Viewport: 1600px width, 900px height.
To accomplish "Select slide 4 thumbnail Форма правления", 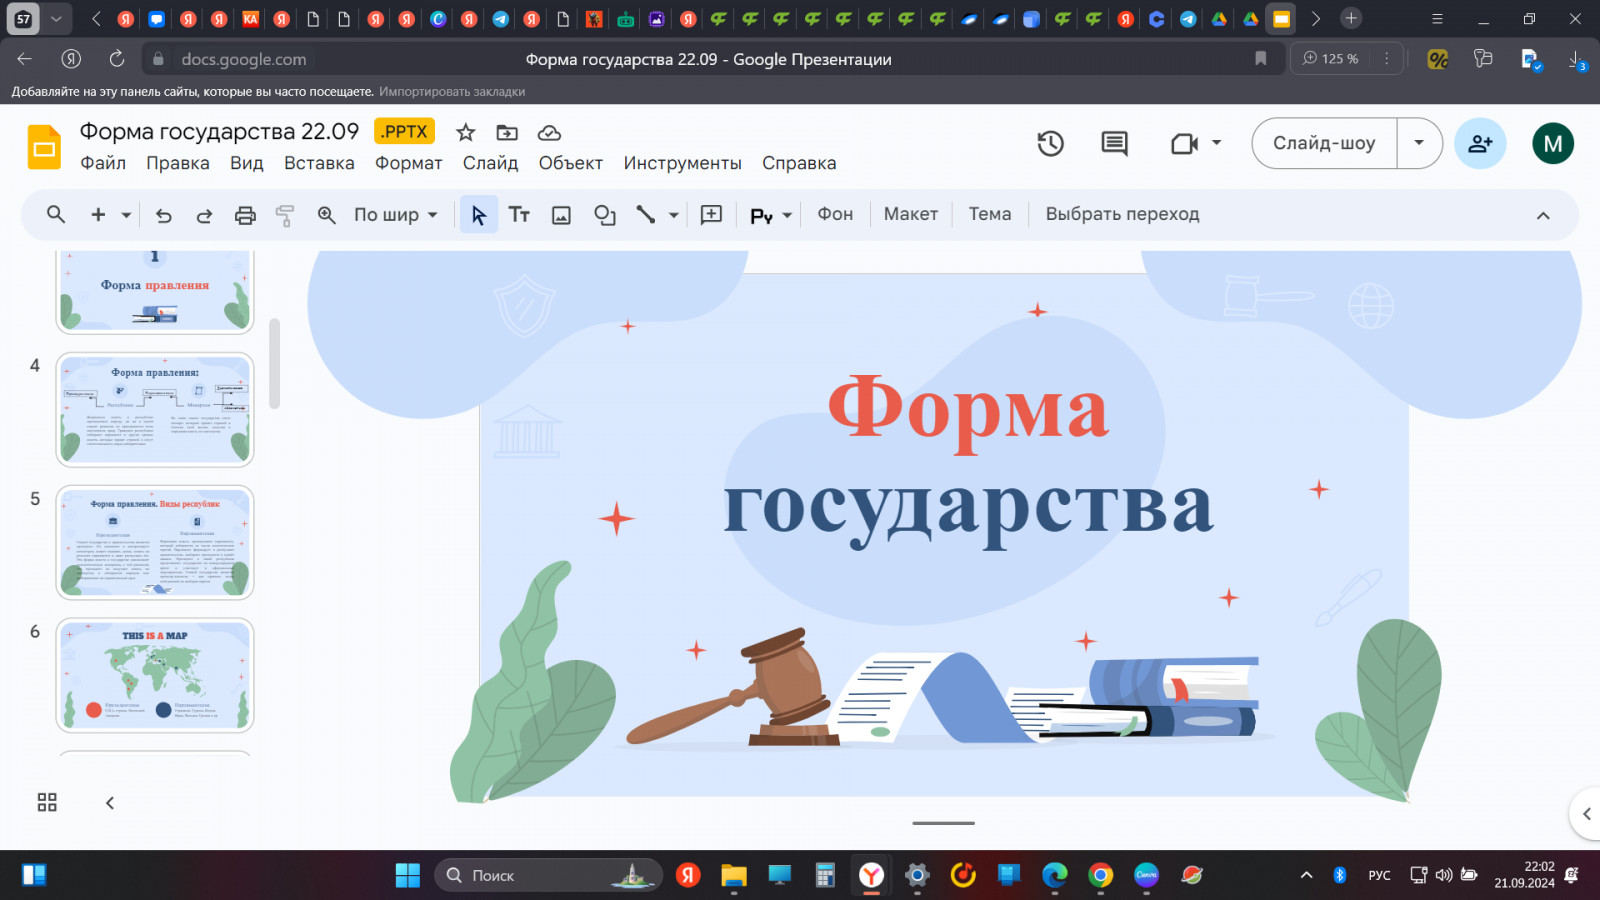I will (x=155, y=409).
